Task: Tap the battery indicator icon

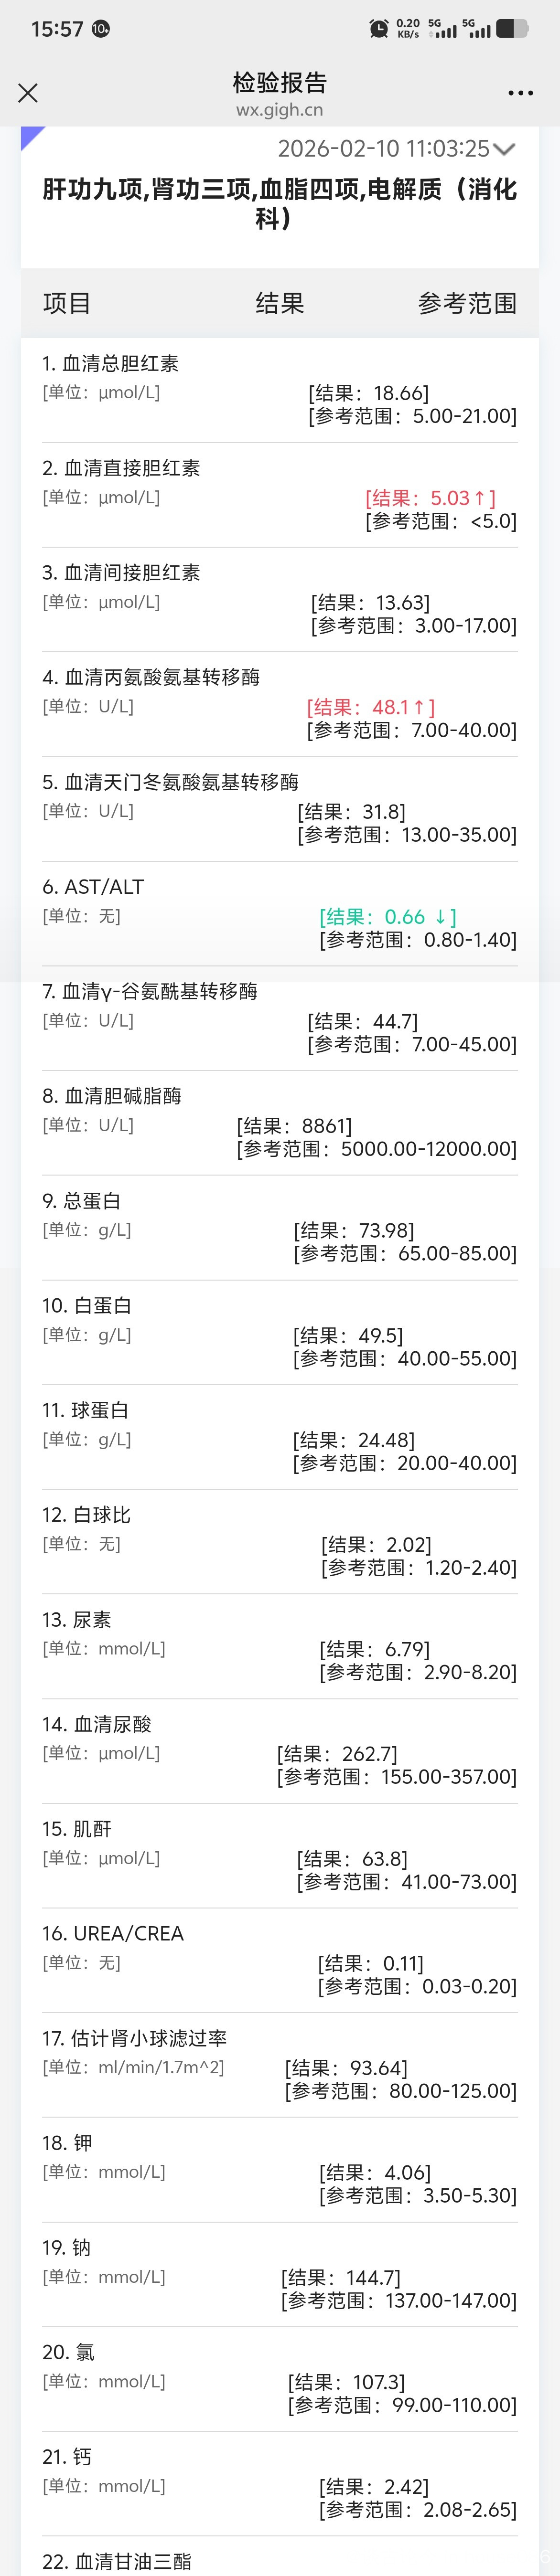Action: [x=512, y=29]
